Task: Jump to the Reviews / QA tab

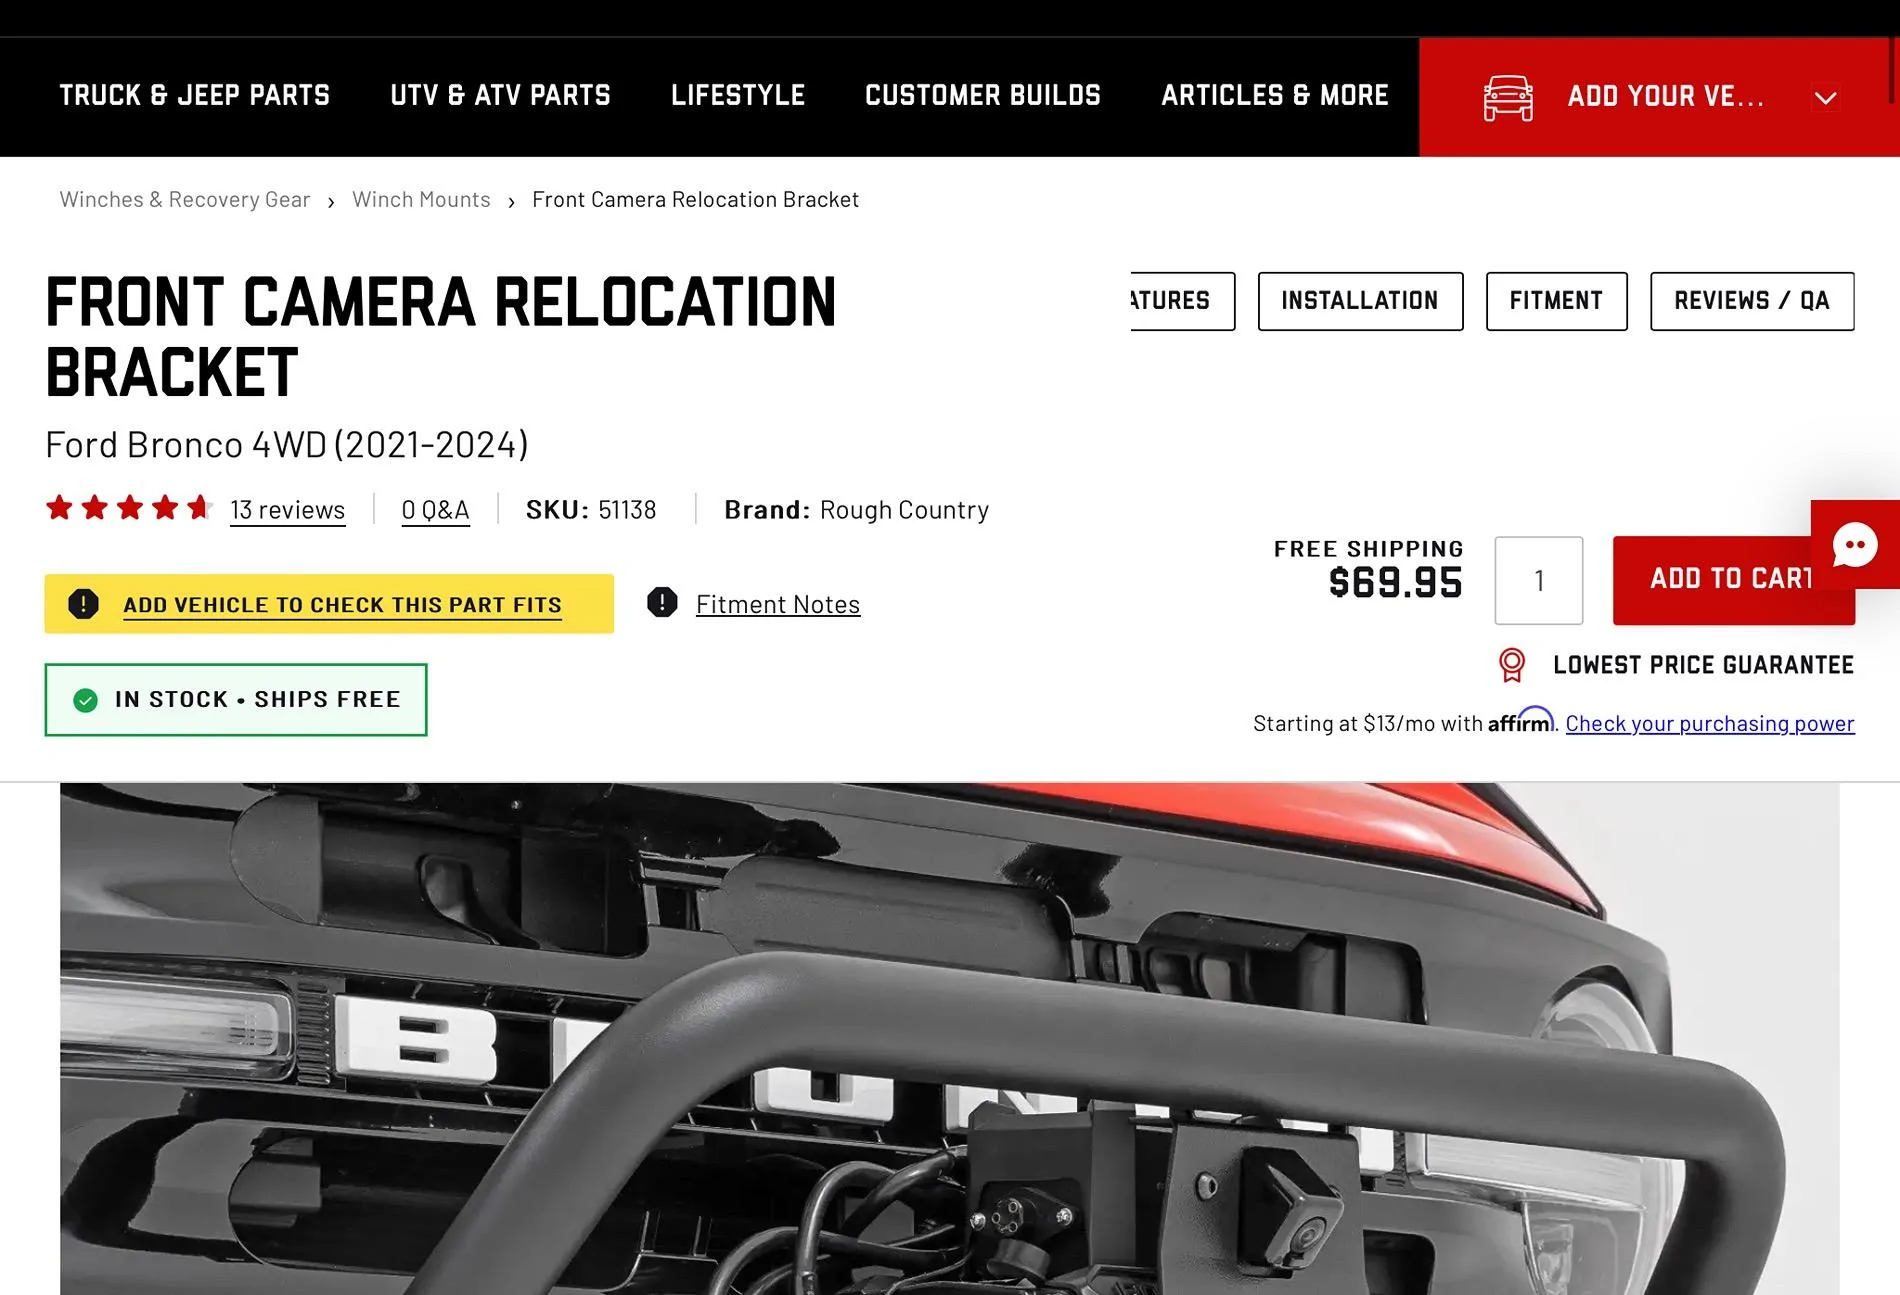Action: (1752, 301)
